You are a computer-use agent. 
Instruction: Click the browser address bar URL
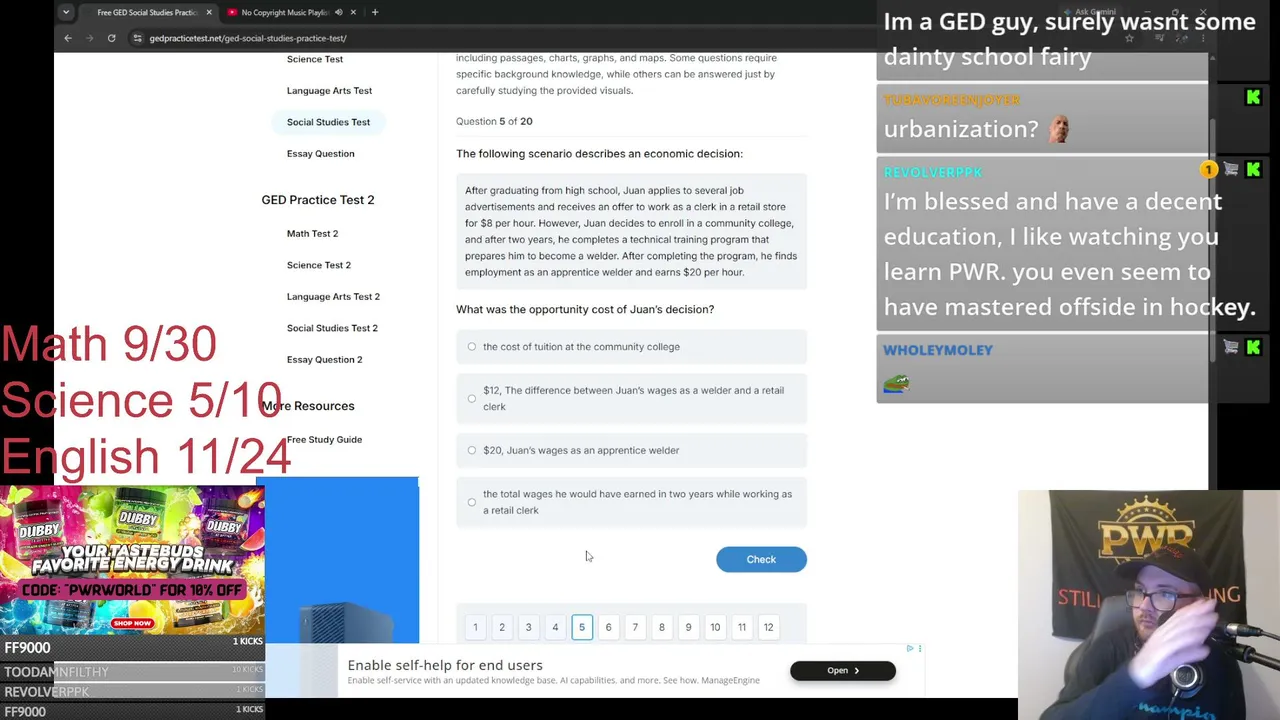[248, 38]
